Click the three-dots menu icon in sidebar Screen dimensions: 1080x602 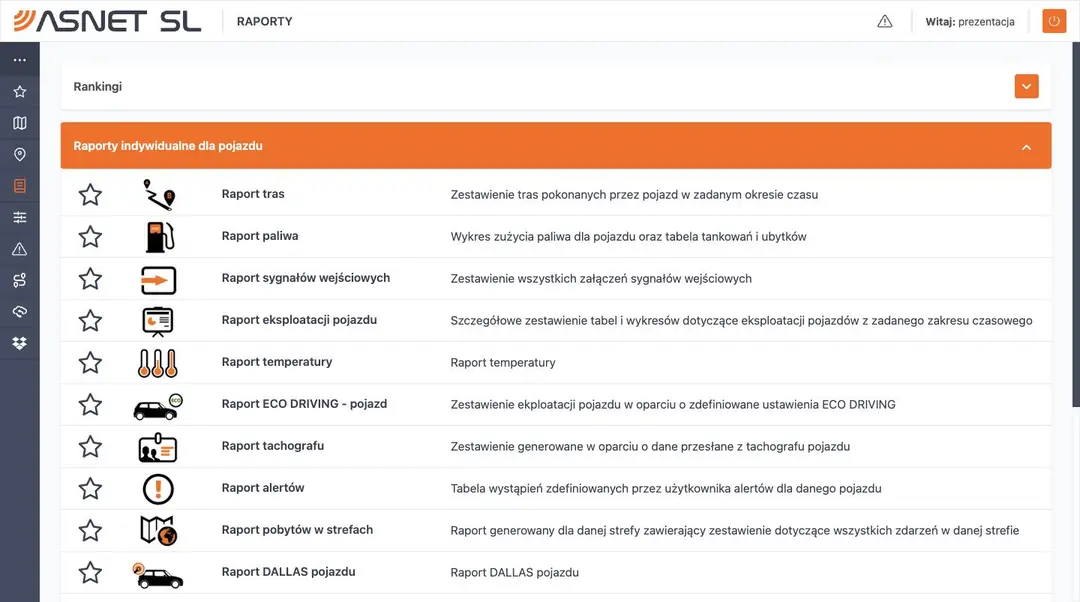(19, 60)
